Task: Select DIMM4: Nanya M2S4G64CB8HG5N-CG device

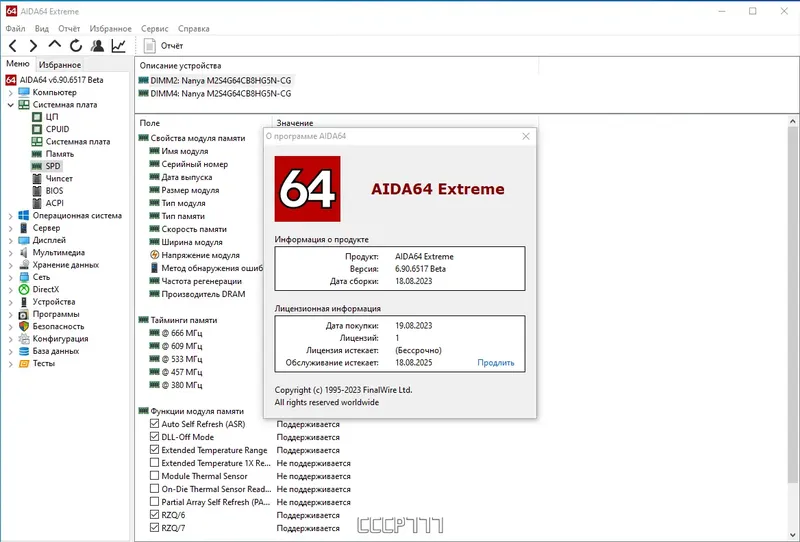Action: point(215,93)
